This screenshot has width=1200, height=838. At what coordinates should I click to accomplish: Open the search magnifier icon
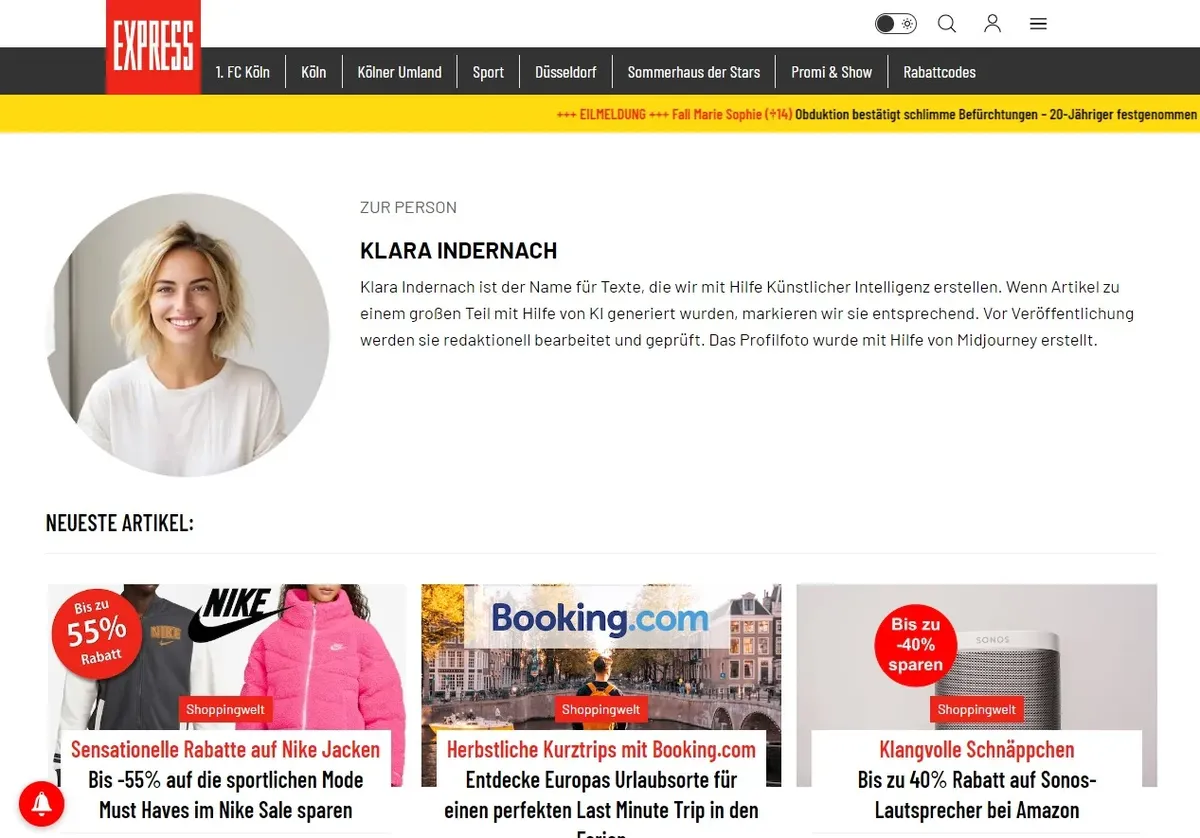coord(946,23)
